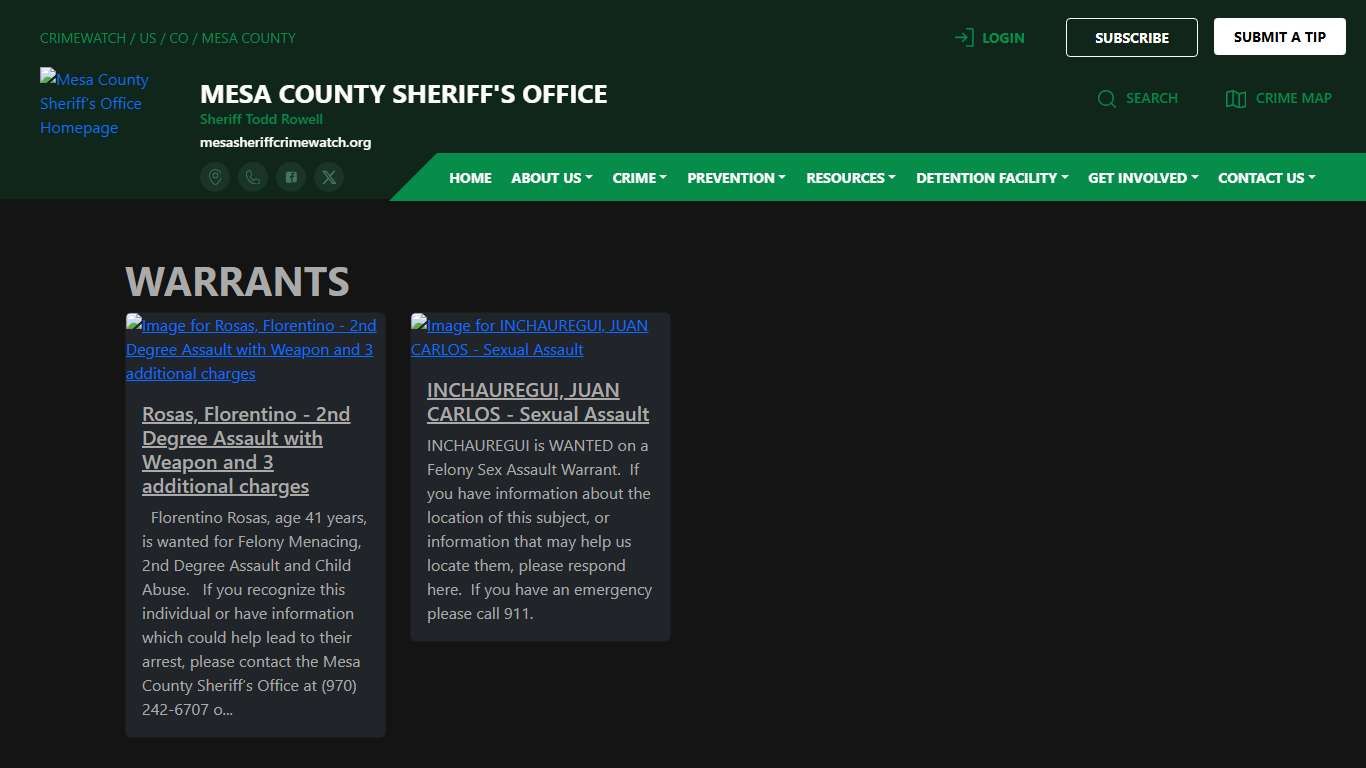Open the Florentino Rosas warrant details link

(x=246, y=450)
